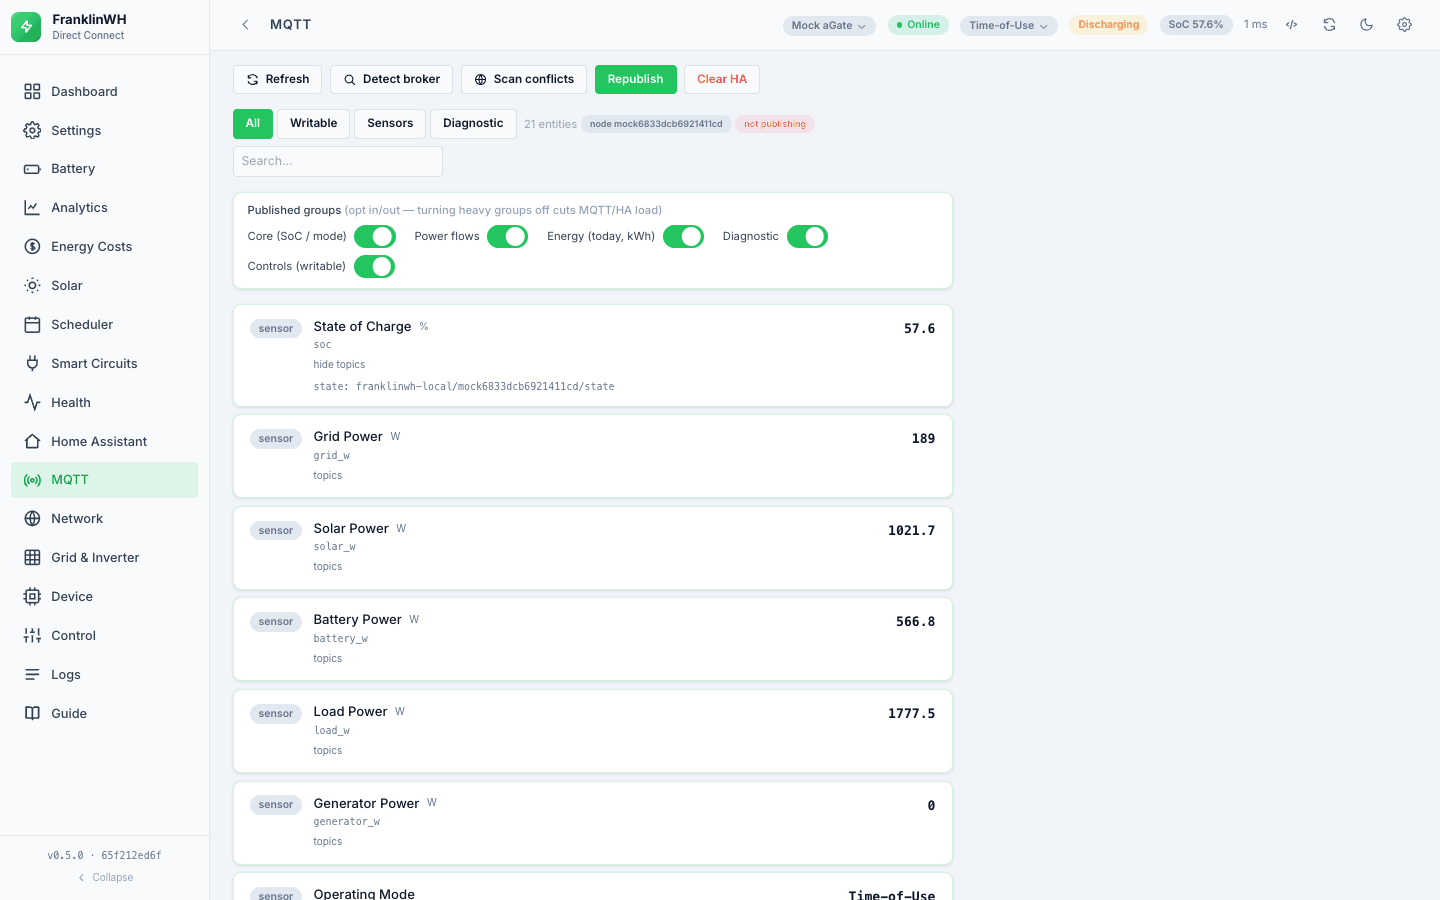Expand topics for Battery Power sensor
The height and width of the screenshot is (900, 1440).
coord(328,659)
